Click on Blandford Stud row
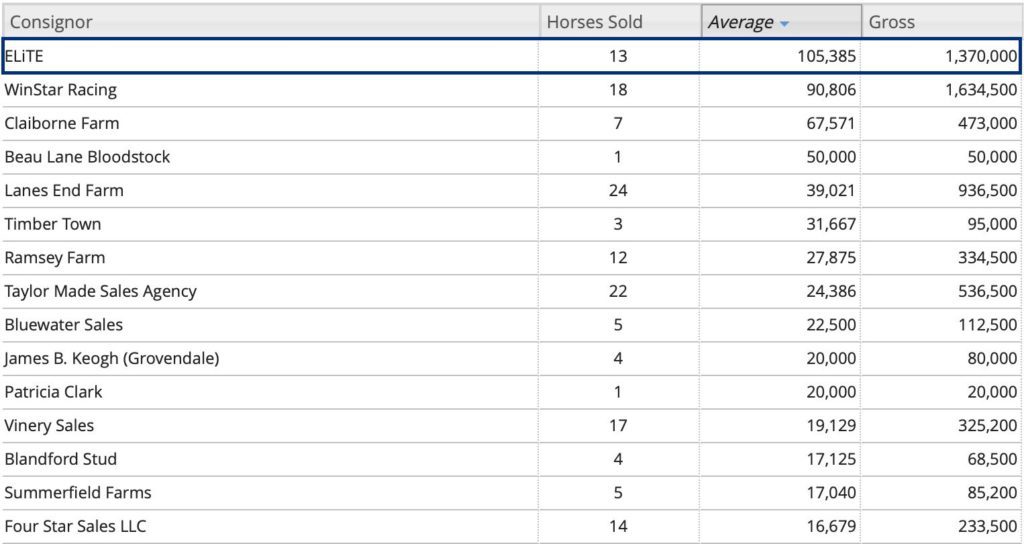Viewport: 1024px width, 544px height. [x=61, y=459]
